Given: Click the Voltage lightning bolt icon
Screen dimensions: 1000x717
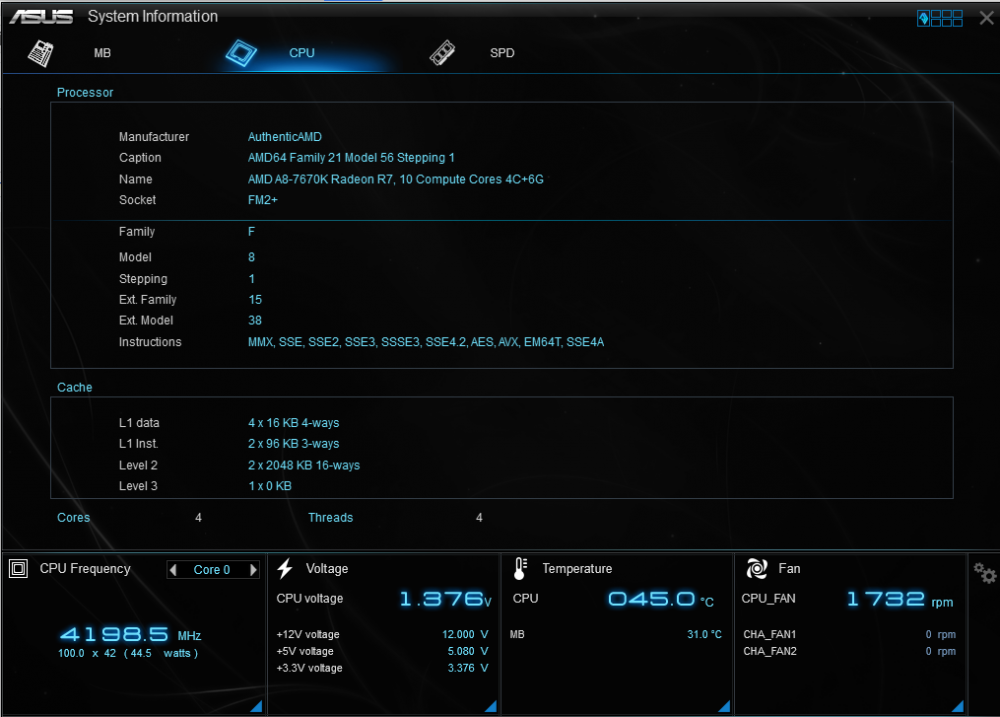Looking at the screenshot, I should (x=285, y=568).
